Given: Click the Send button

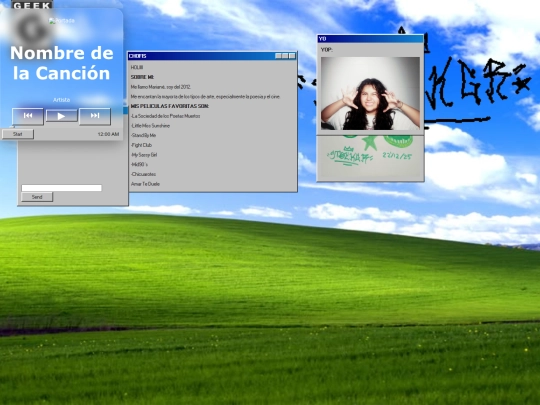Looking at the screenshot, I should [37, 197].
